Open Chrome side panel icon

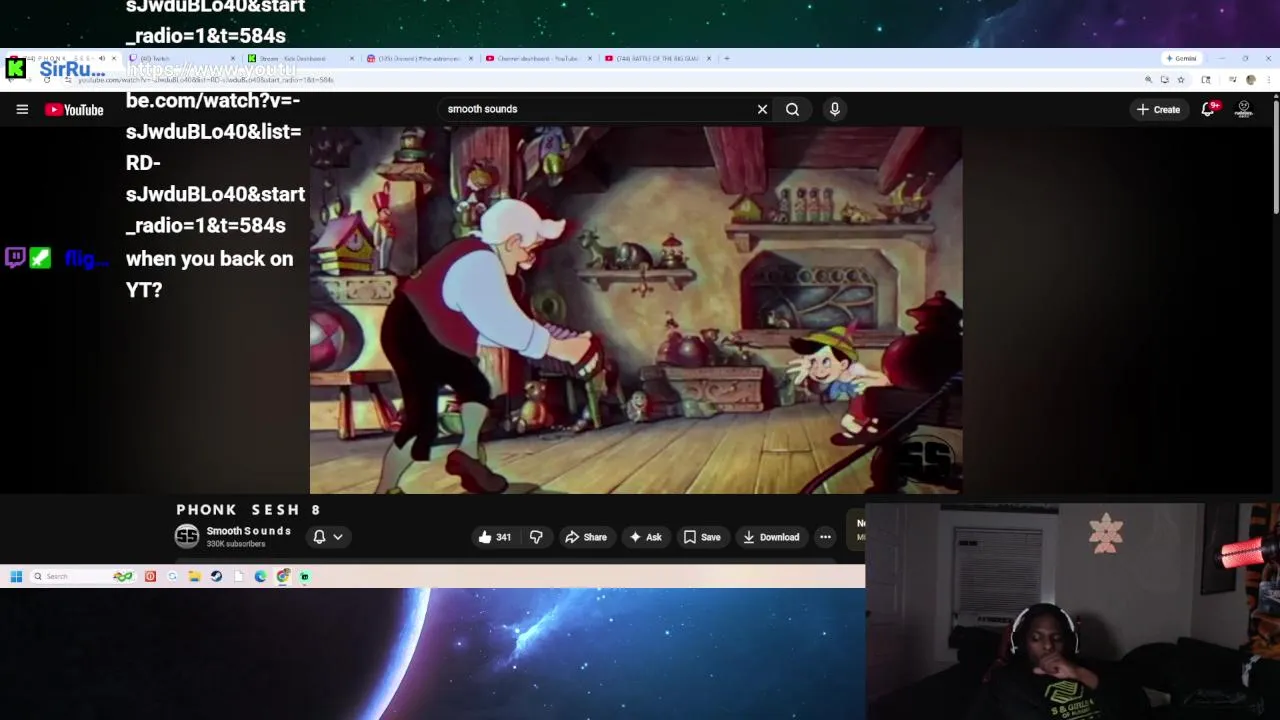tap(1206, 79)
